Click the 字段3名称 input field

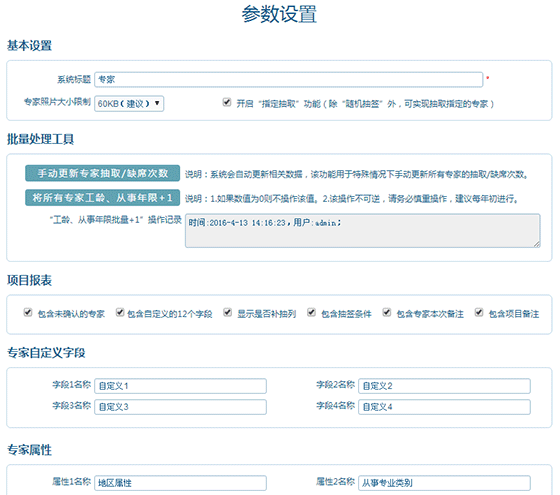point(180,407)
